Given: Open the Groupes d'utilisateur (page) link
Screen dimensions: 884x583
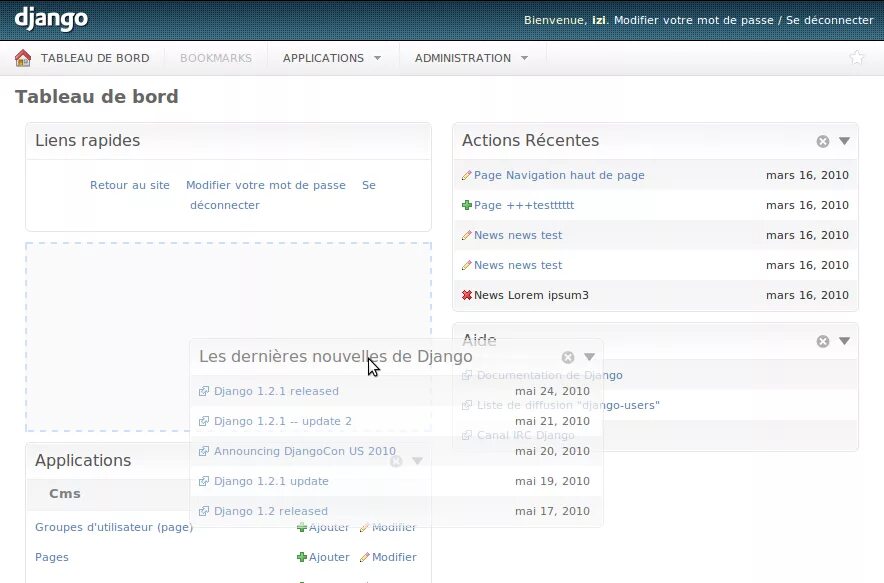Looking at the screenshot, I should pyautogui.click(x=114, y=527).
